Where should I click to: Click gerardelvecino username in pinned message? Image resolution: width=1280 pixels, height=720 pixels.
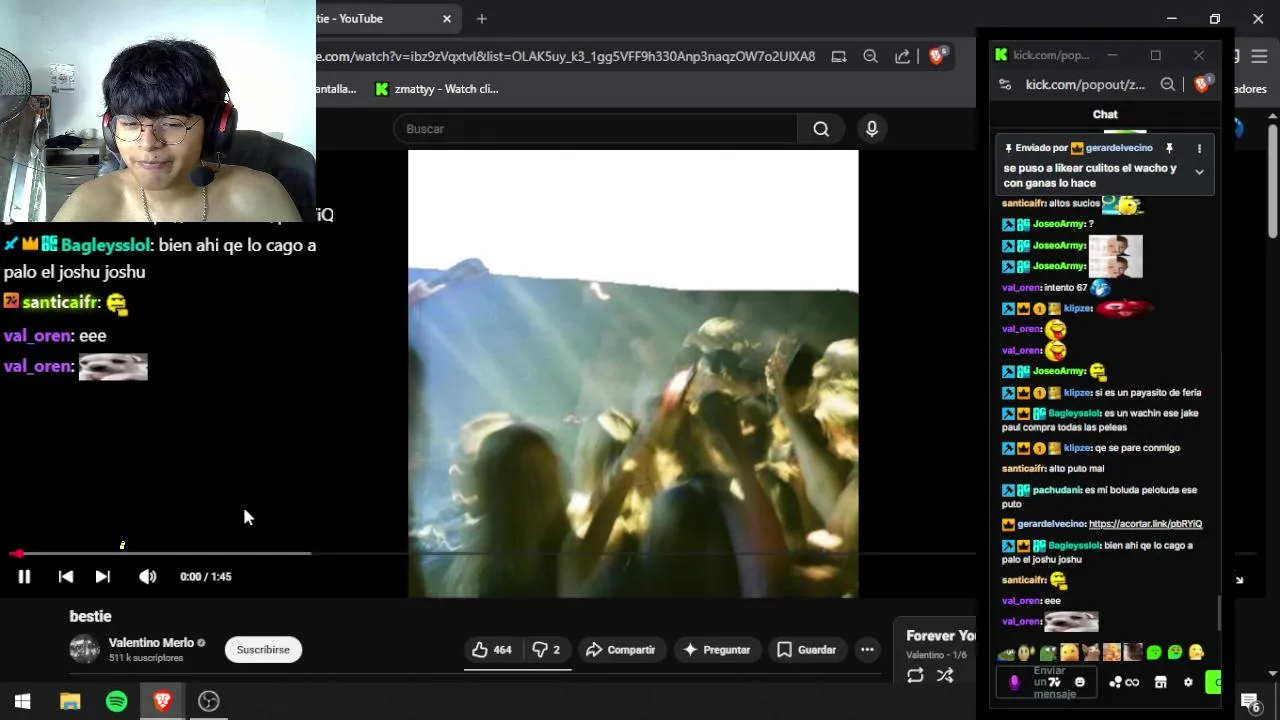[x=1118, y=148]
